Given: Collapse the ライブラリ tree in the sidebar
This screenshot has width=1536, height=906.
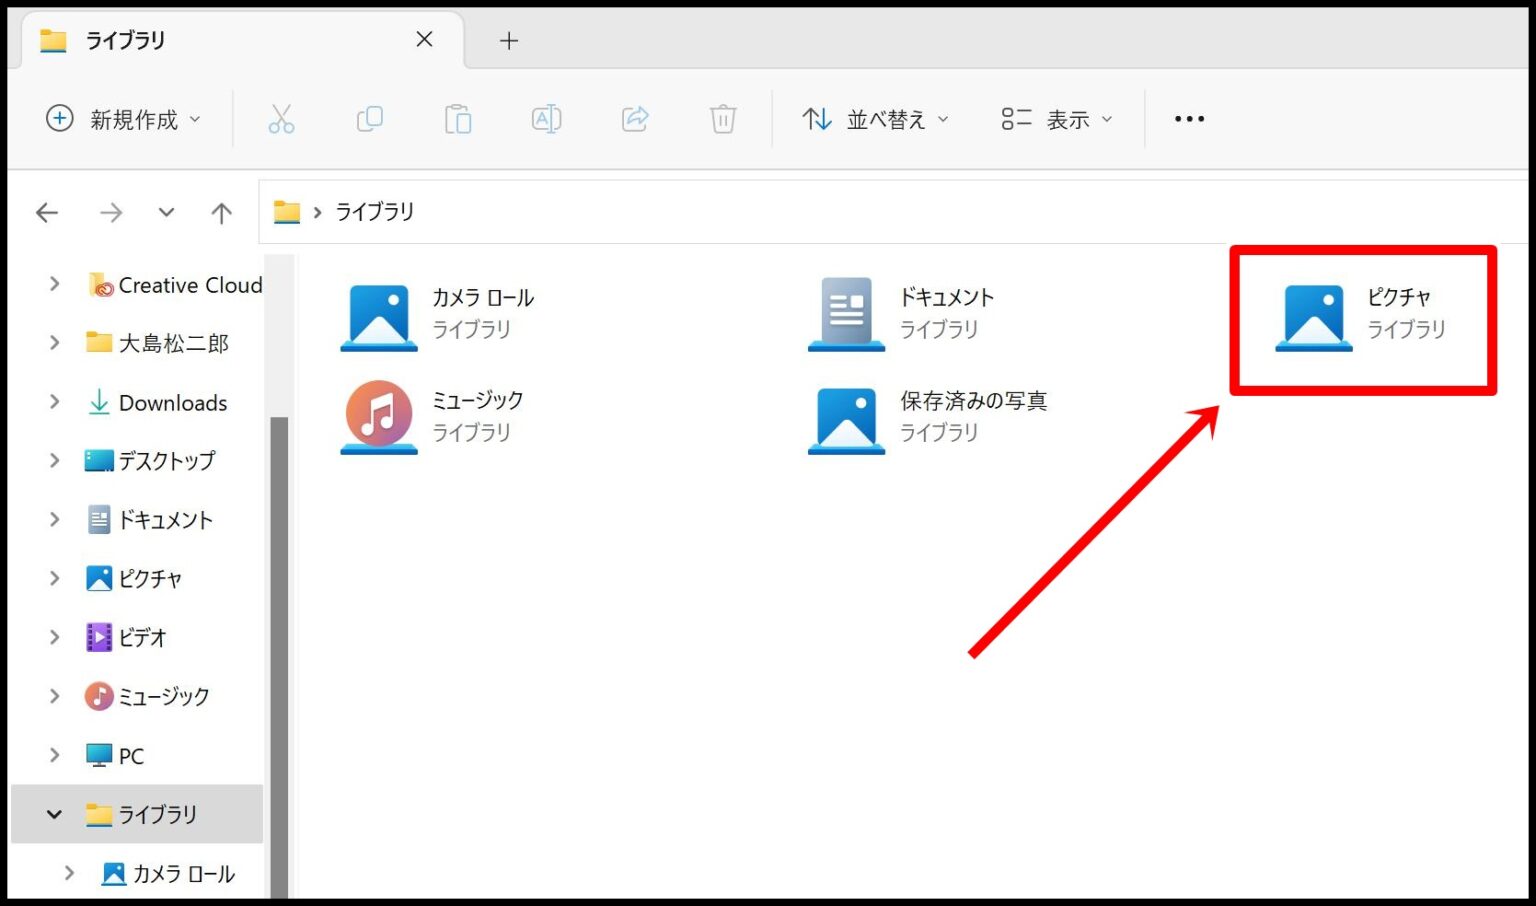Looking at the screenshot, I should [54, 814].
